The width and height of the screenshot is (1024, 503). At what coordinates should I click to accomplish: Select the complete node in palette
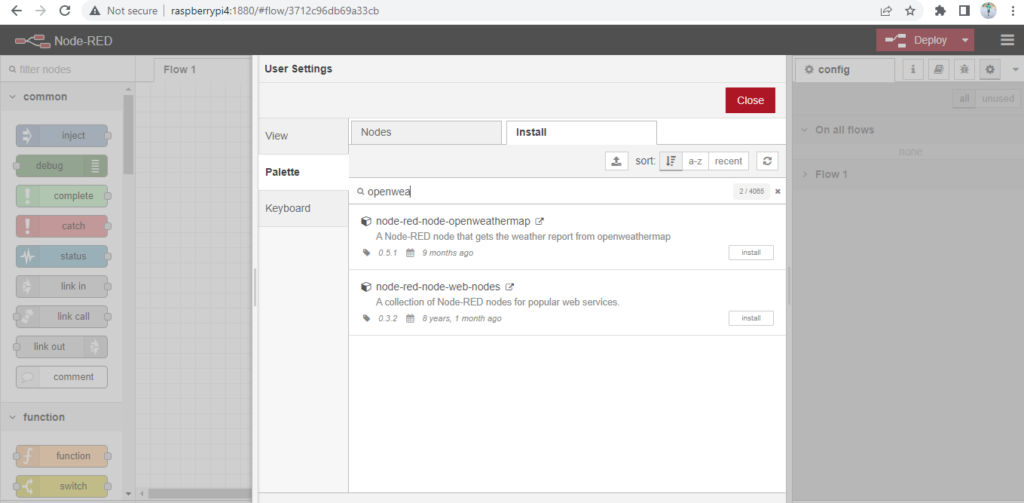[62, 196]
